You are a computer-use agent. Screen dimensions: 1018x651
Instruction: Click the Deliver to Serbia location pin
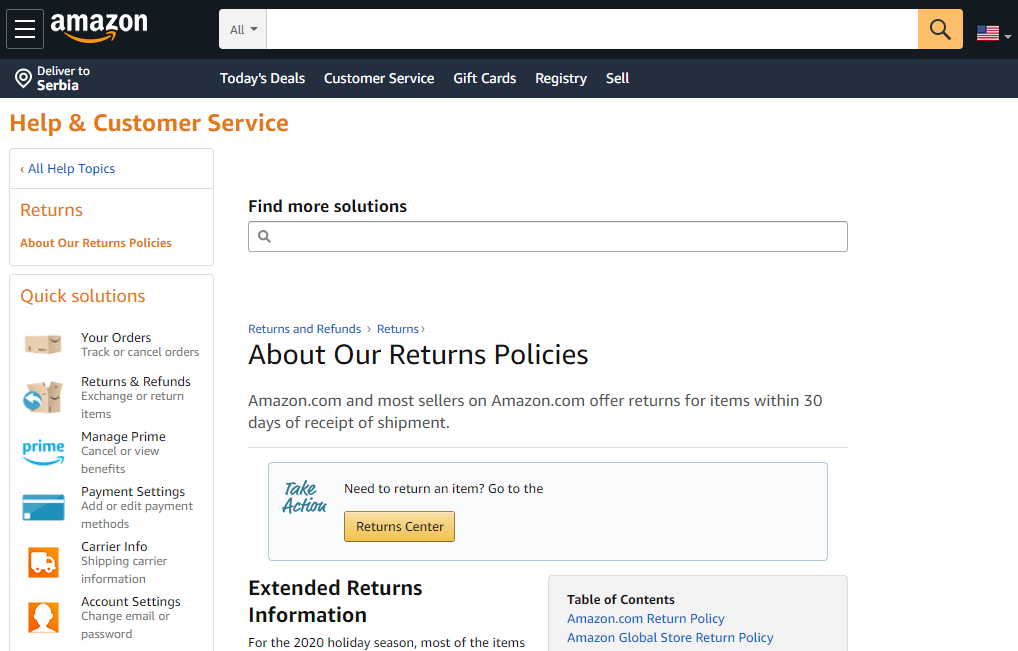(23, 79)
